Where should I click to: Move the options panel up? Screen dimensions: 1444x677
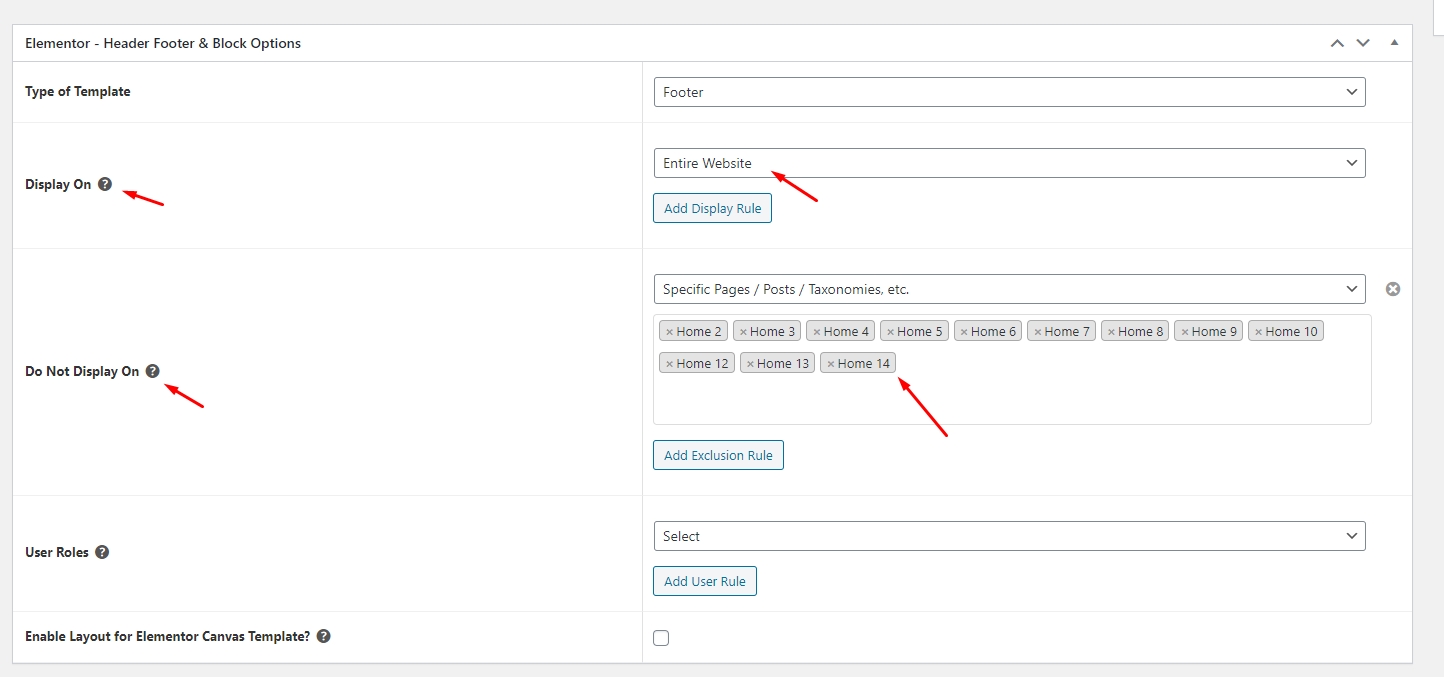coord(1337,43)
